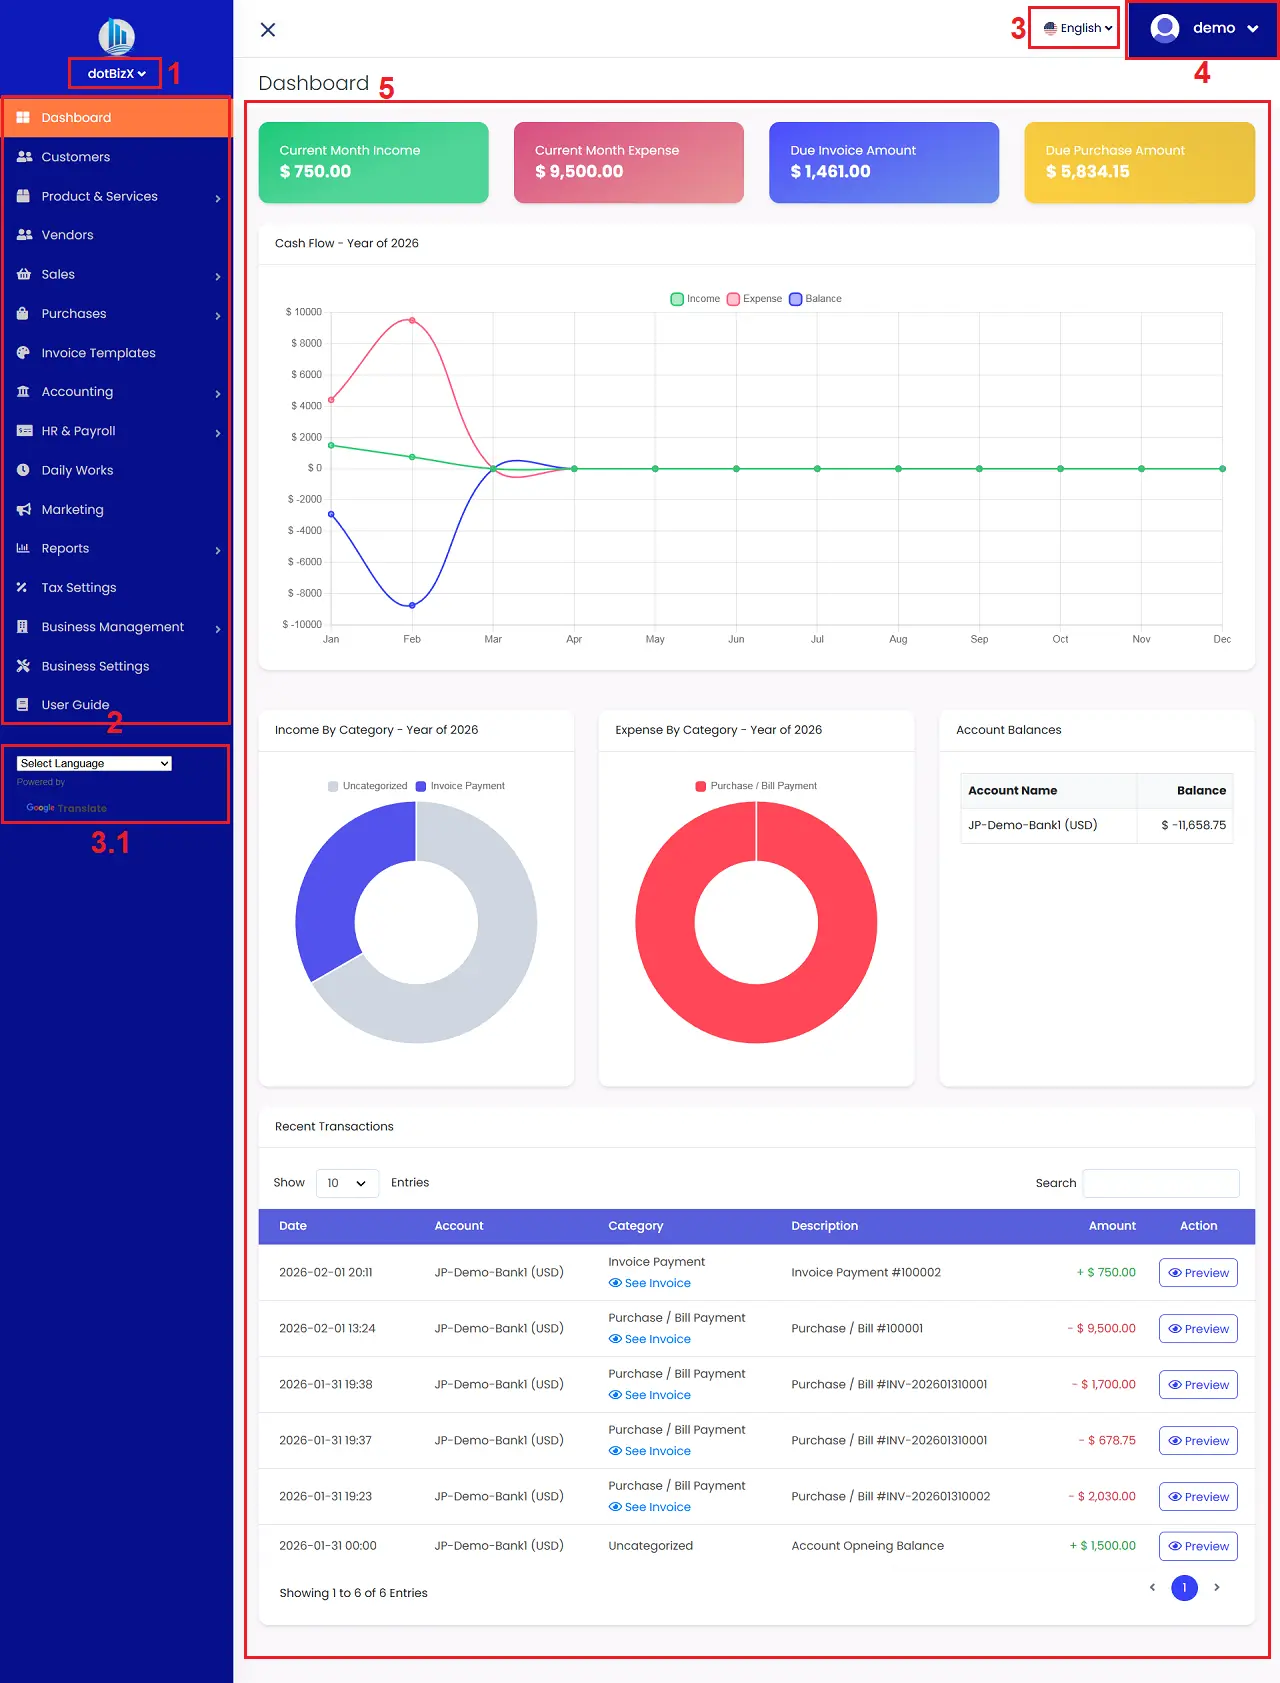Click the Tax Settings percent icon
Image resolution: width=1280 pixels, height=1683 pixels.
(22, 588)
